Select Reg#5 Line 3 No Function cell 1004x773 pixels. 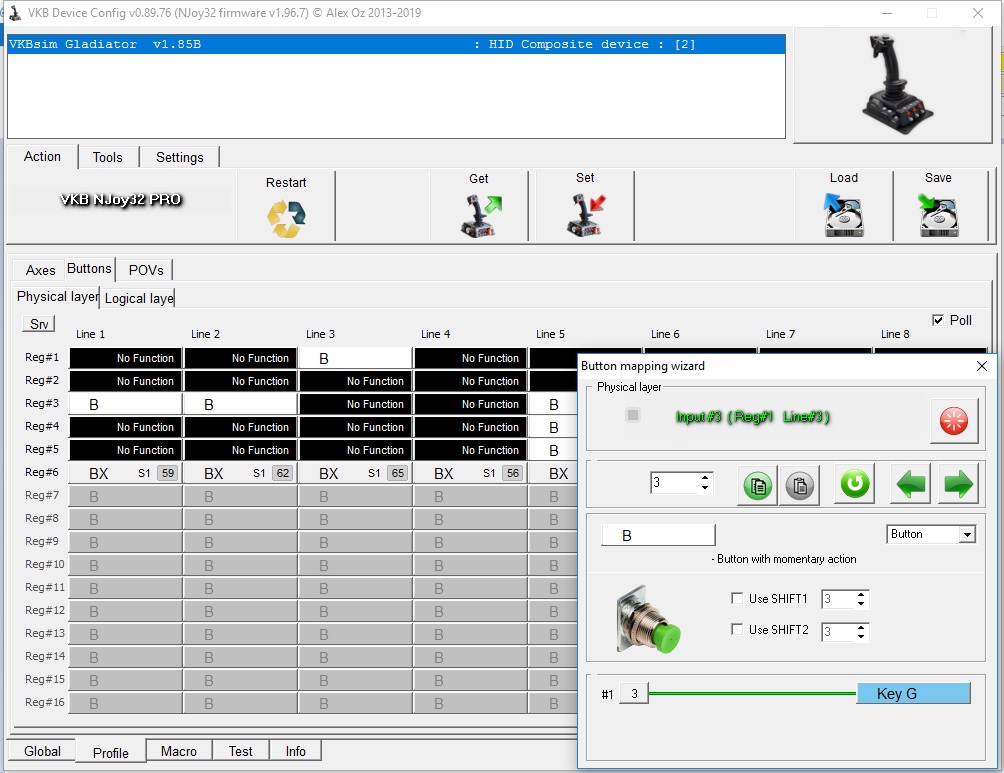tap(355, 450)
